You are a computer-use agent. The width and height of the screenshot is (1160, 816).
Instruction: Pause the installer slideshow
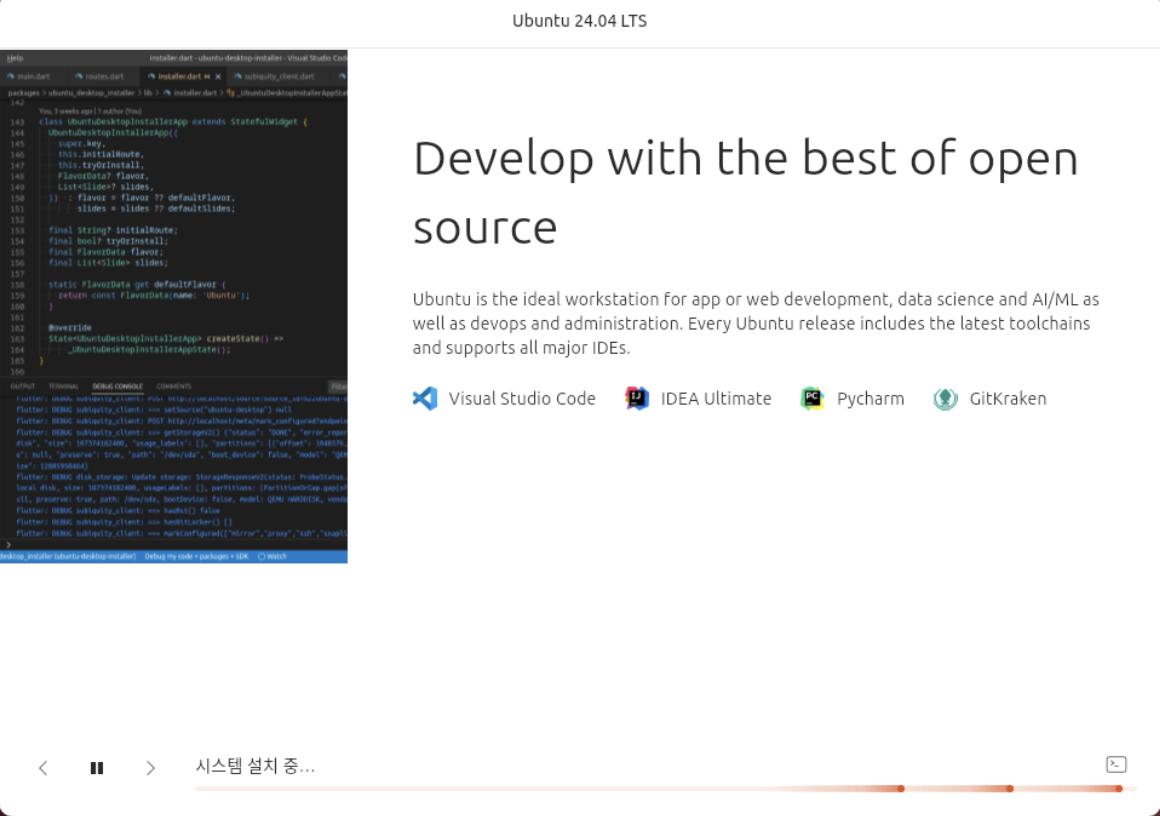click(97, 768)
